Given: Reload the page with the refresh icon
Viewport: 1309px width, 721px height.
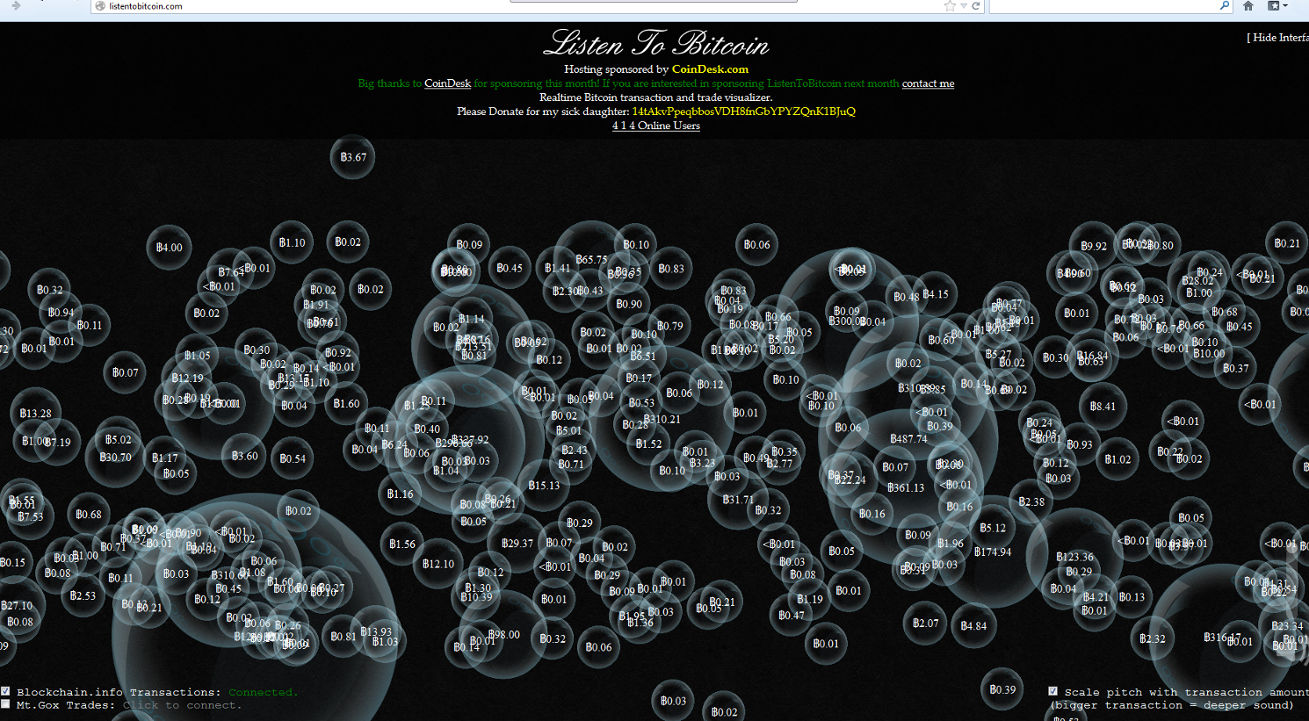Looking at the screenshot, I should click(975, 6).
